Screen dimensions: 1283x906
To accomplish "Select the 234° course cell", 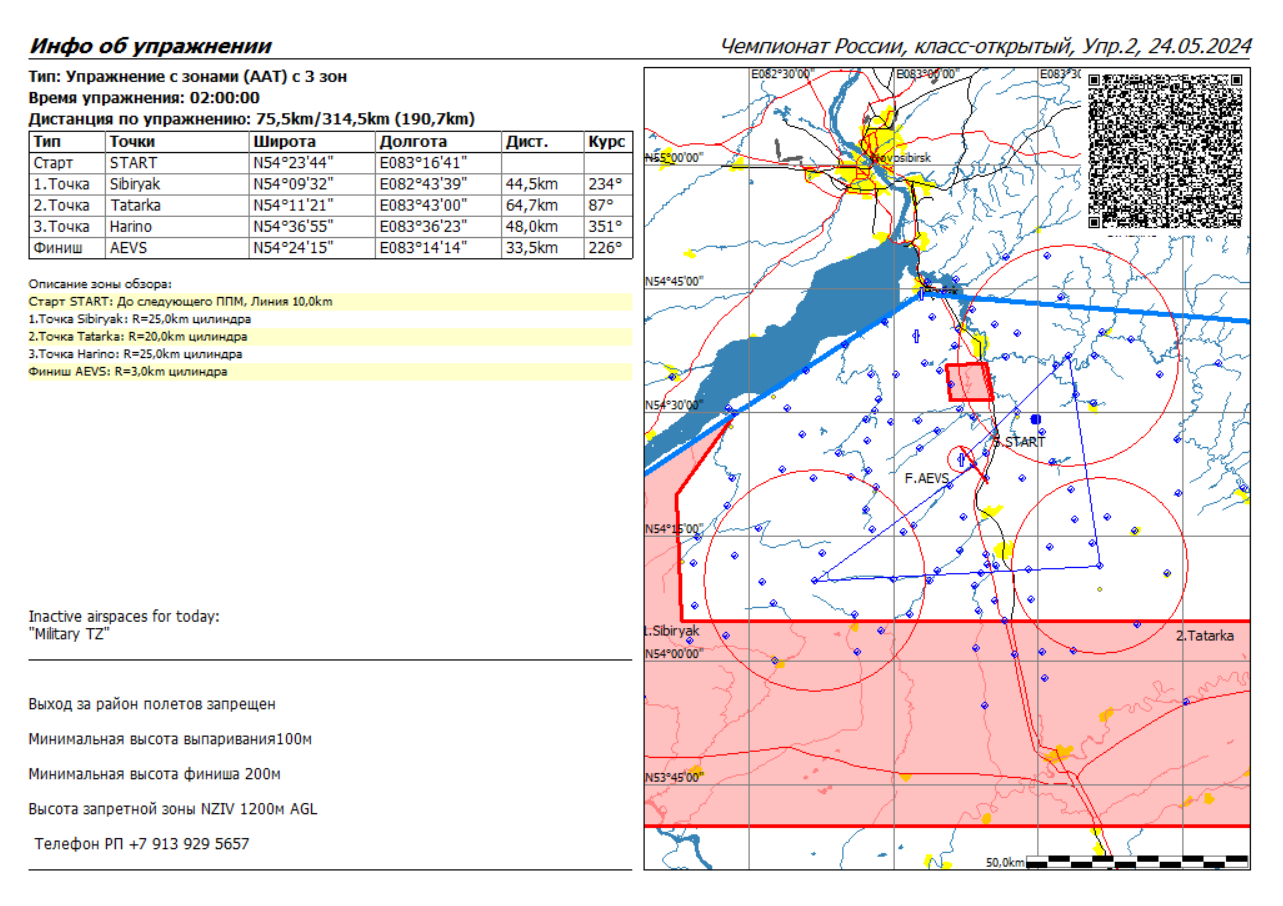I will point(606,184).
